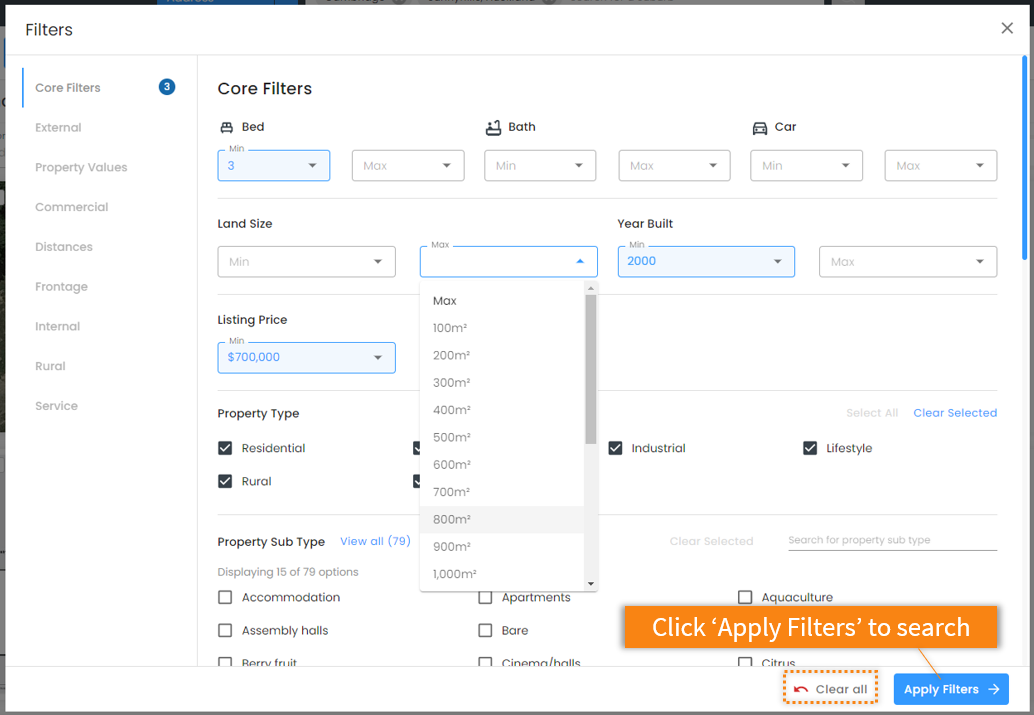
Task: Click the dropdown list scroll-up arrow
Action: coord(591,288)
